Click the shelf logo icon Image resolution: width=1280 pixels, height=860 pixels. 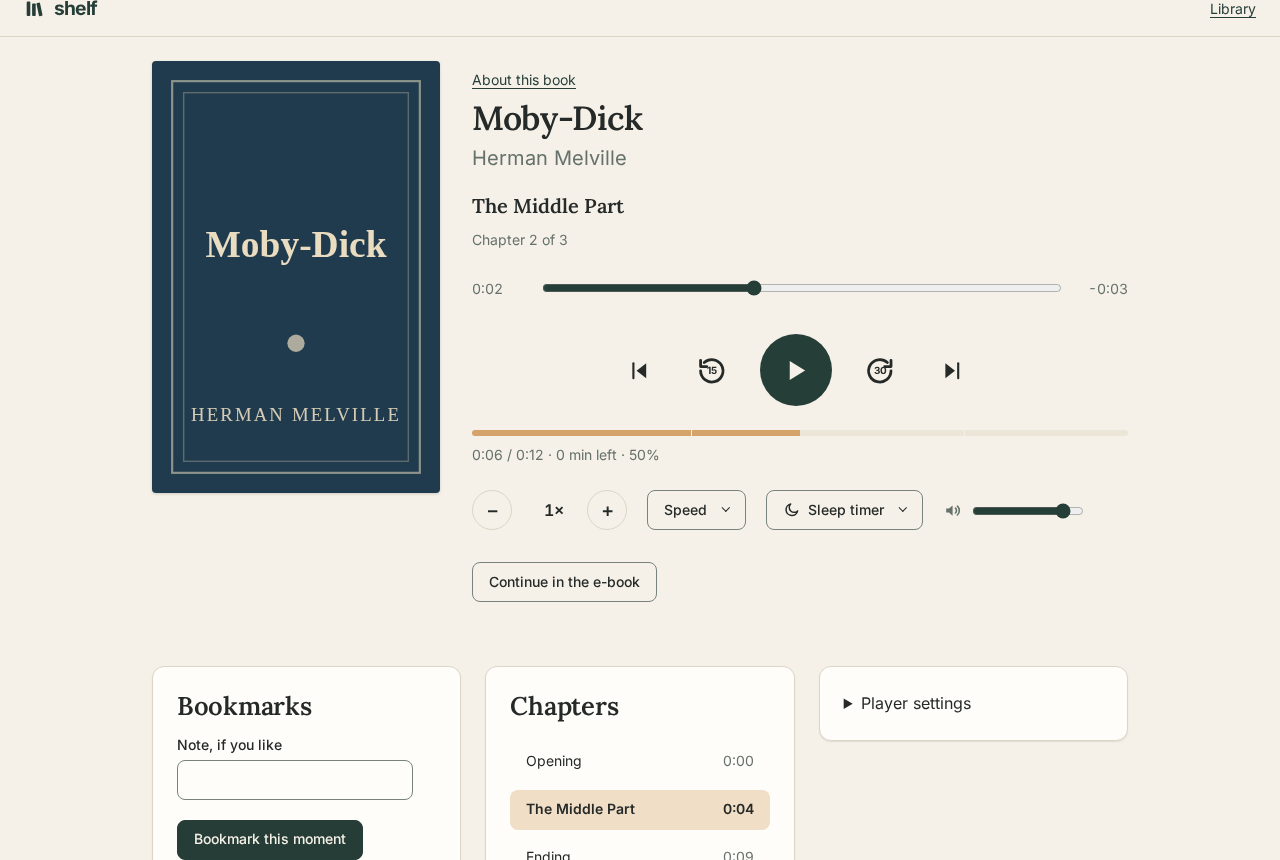click(34, 9)
